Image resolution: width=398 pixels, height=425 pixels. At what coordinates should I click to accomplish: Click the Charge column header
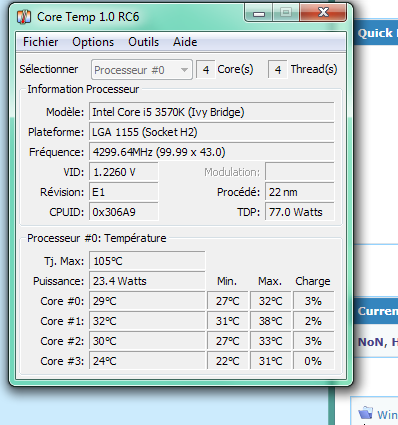pyautogui.click(x=313, y=281)
